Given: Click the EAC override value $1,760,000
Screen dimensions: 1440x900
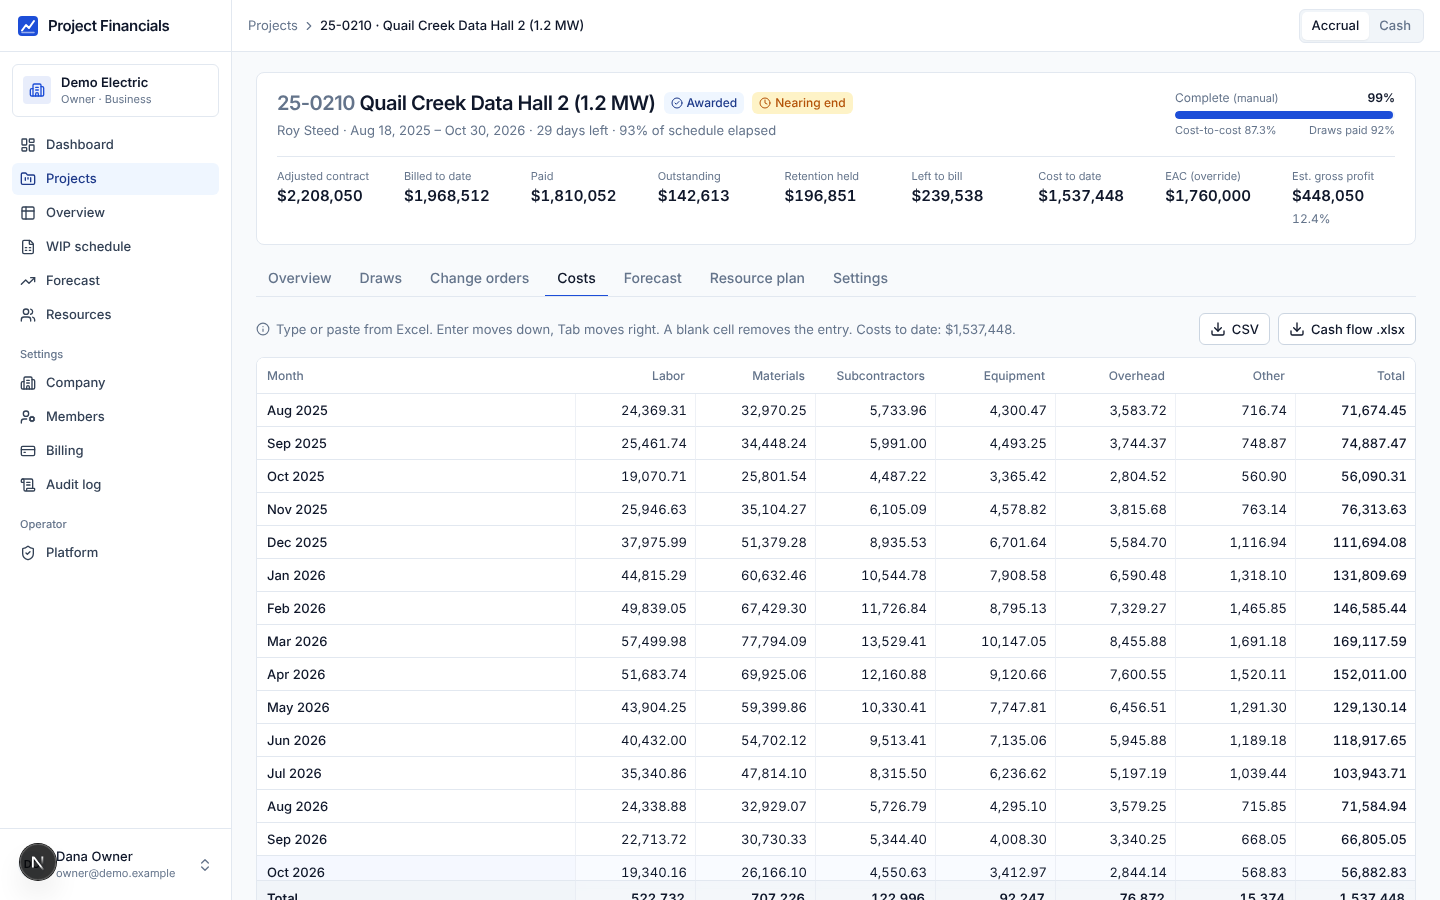Looking at the screenshot, I should coord(1208,196).
